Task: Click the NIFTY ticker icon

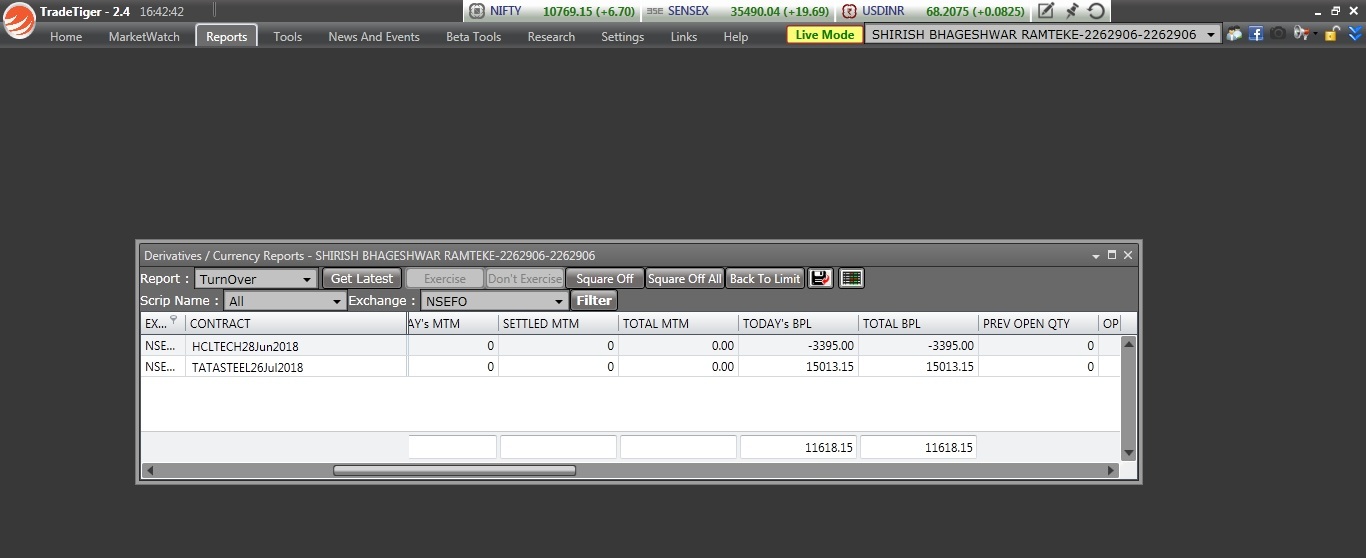Action: (x=478, y=11)
